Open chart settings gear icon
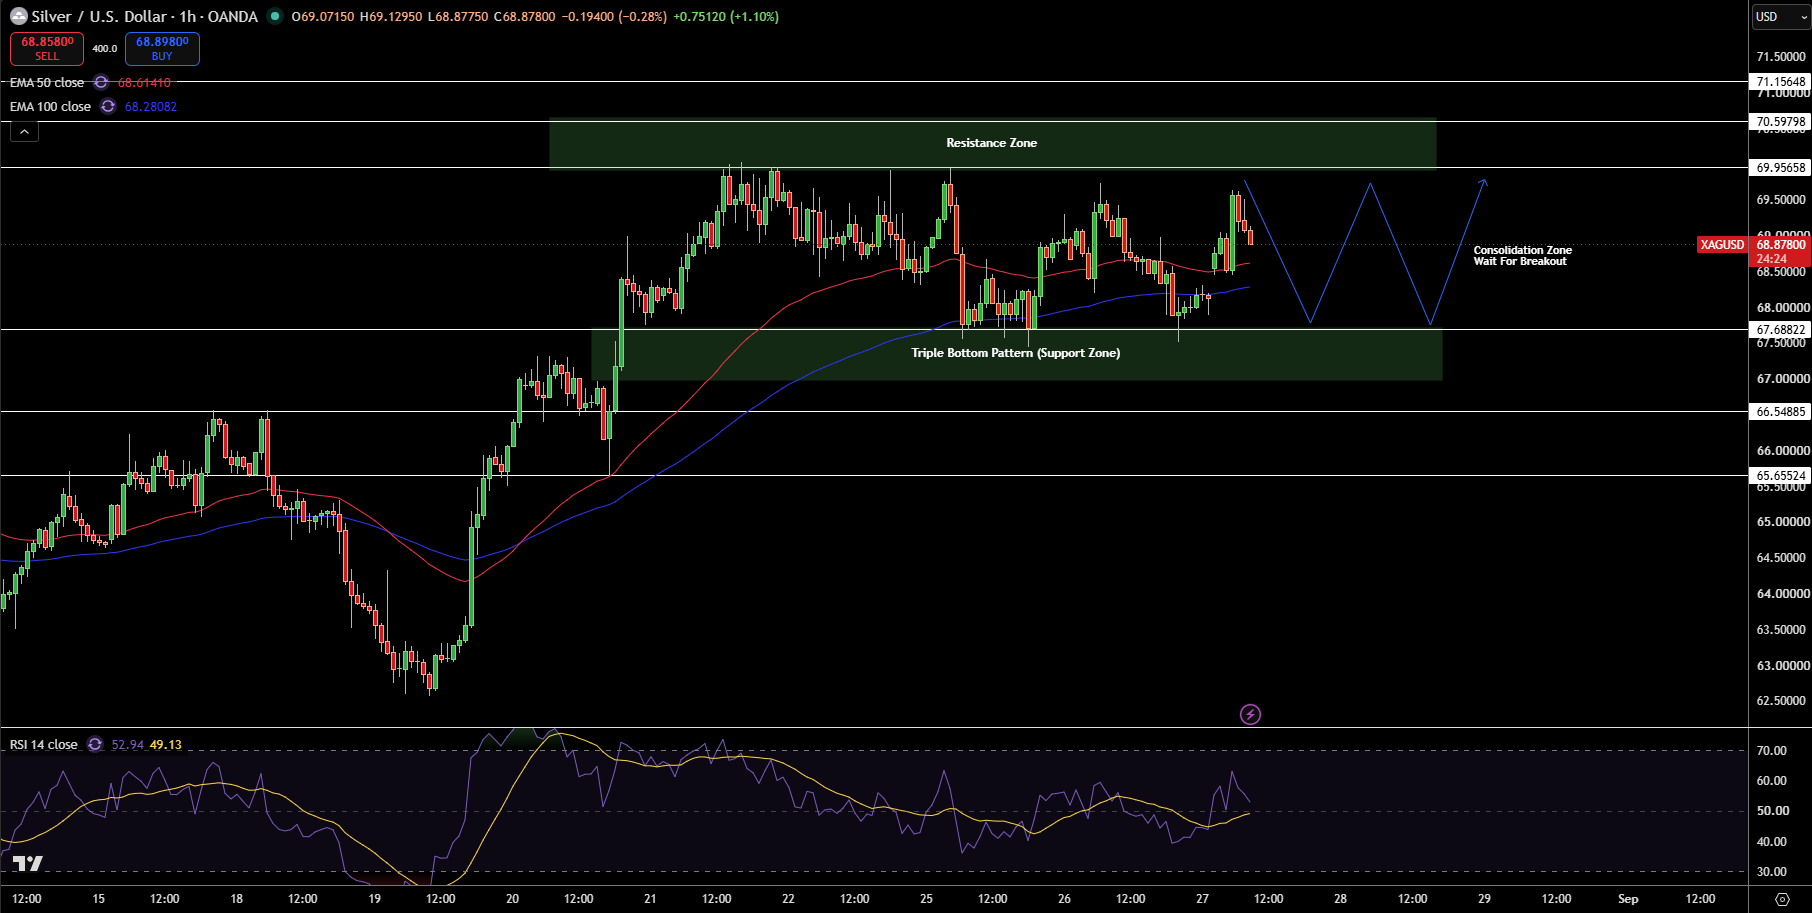1812x913 pixels. (1781, 899)
